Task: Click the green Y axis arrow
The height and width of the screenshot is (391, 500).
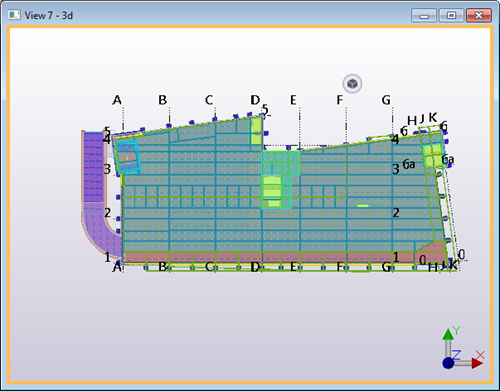Action: (448, 334)
